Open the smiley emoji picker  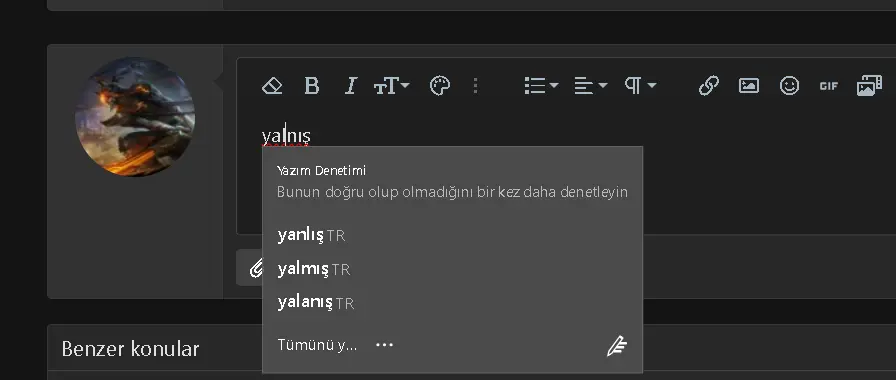pyautogui.click(x=789, y=86)
